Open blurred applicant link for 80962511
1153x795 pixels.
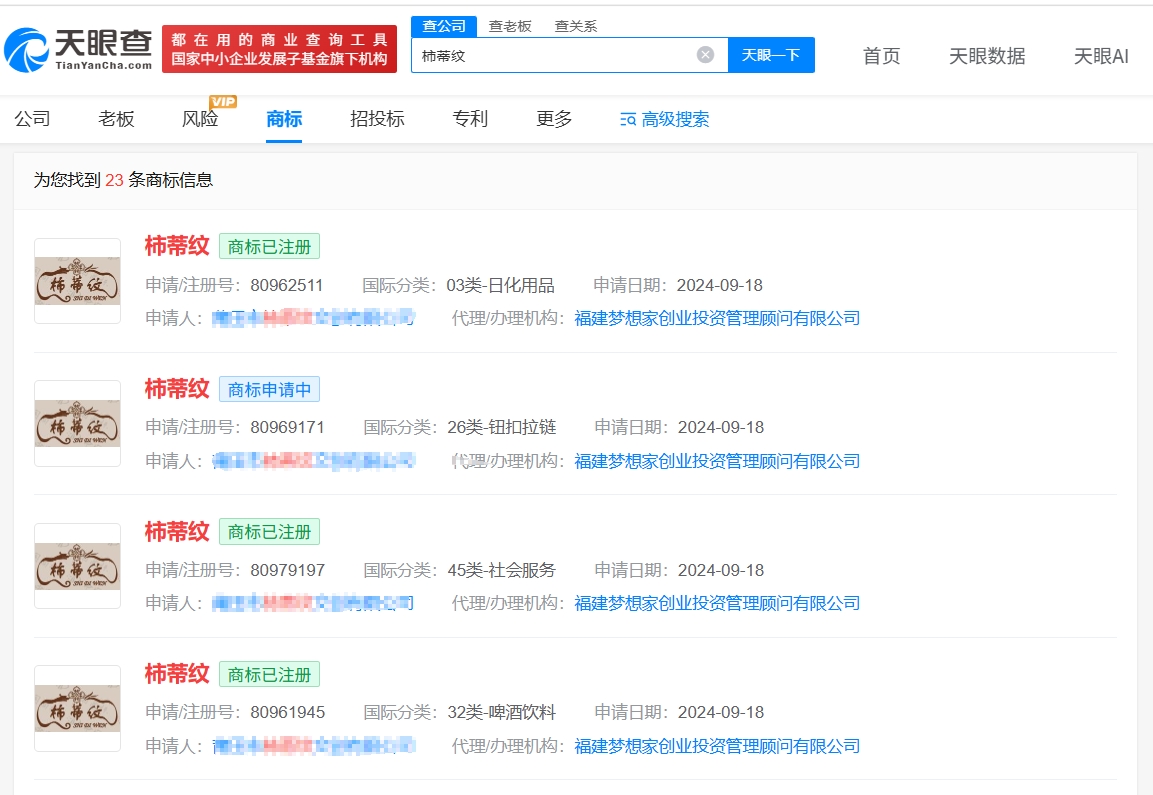[314, 318]
